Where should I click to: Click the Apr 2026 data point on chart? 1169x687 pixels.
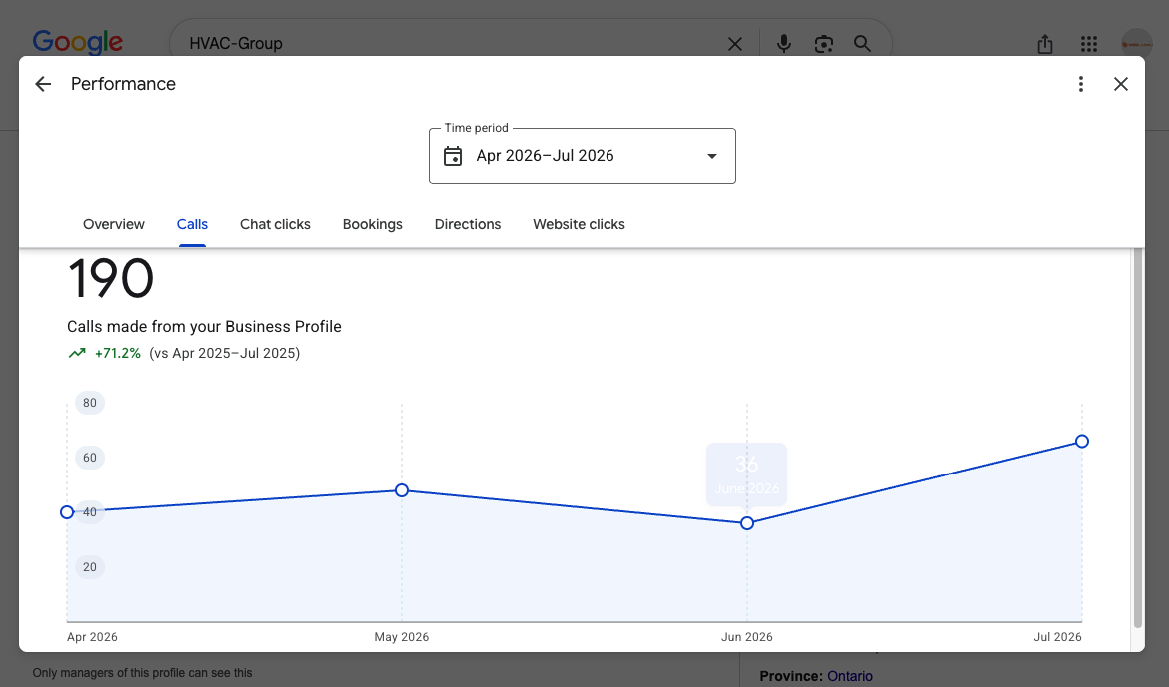(x=67, y=512)
